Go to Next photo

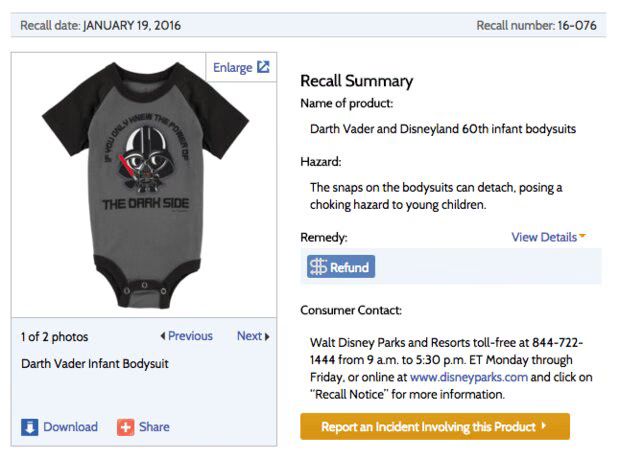point(253,336)
